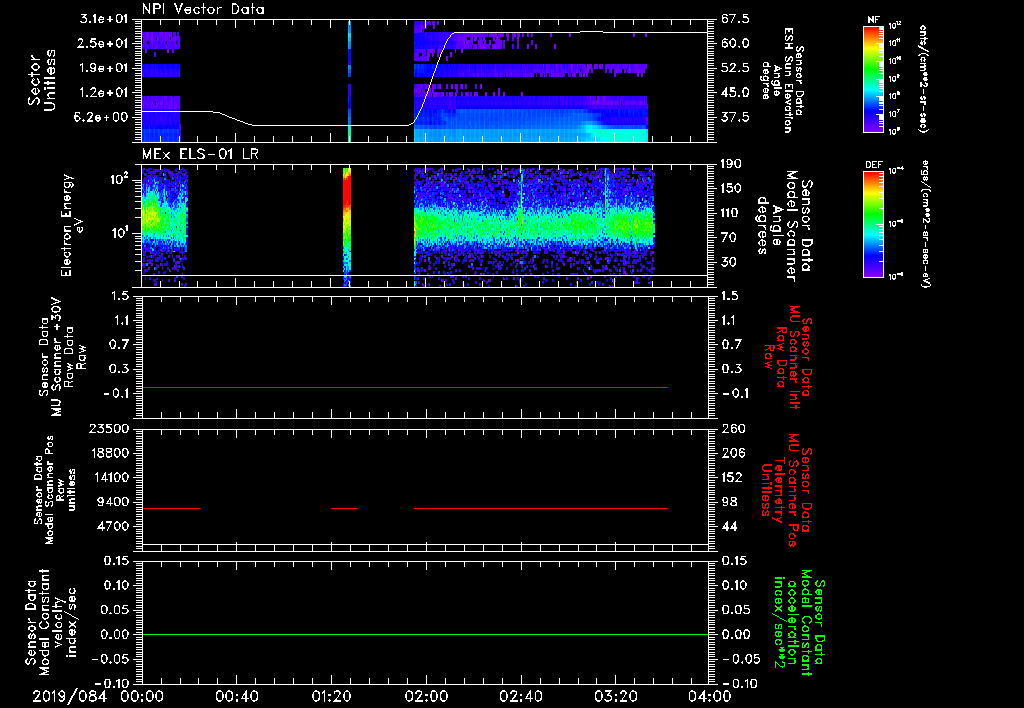Click the "1.9e+01" sector tick label
Viewport: 1024px width, 708px height.
tap(104, 68)
